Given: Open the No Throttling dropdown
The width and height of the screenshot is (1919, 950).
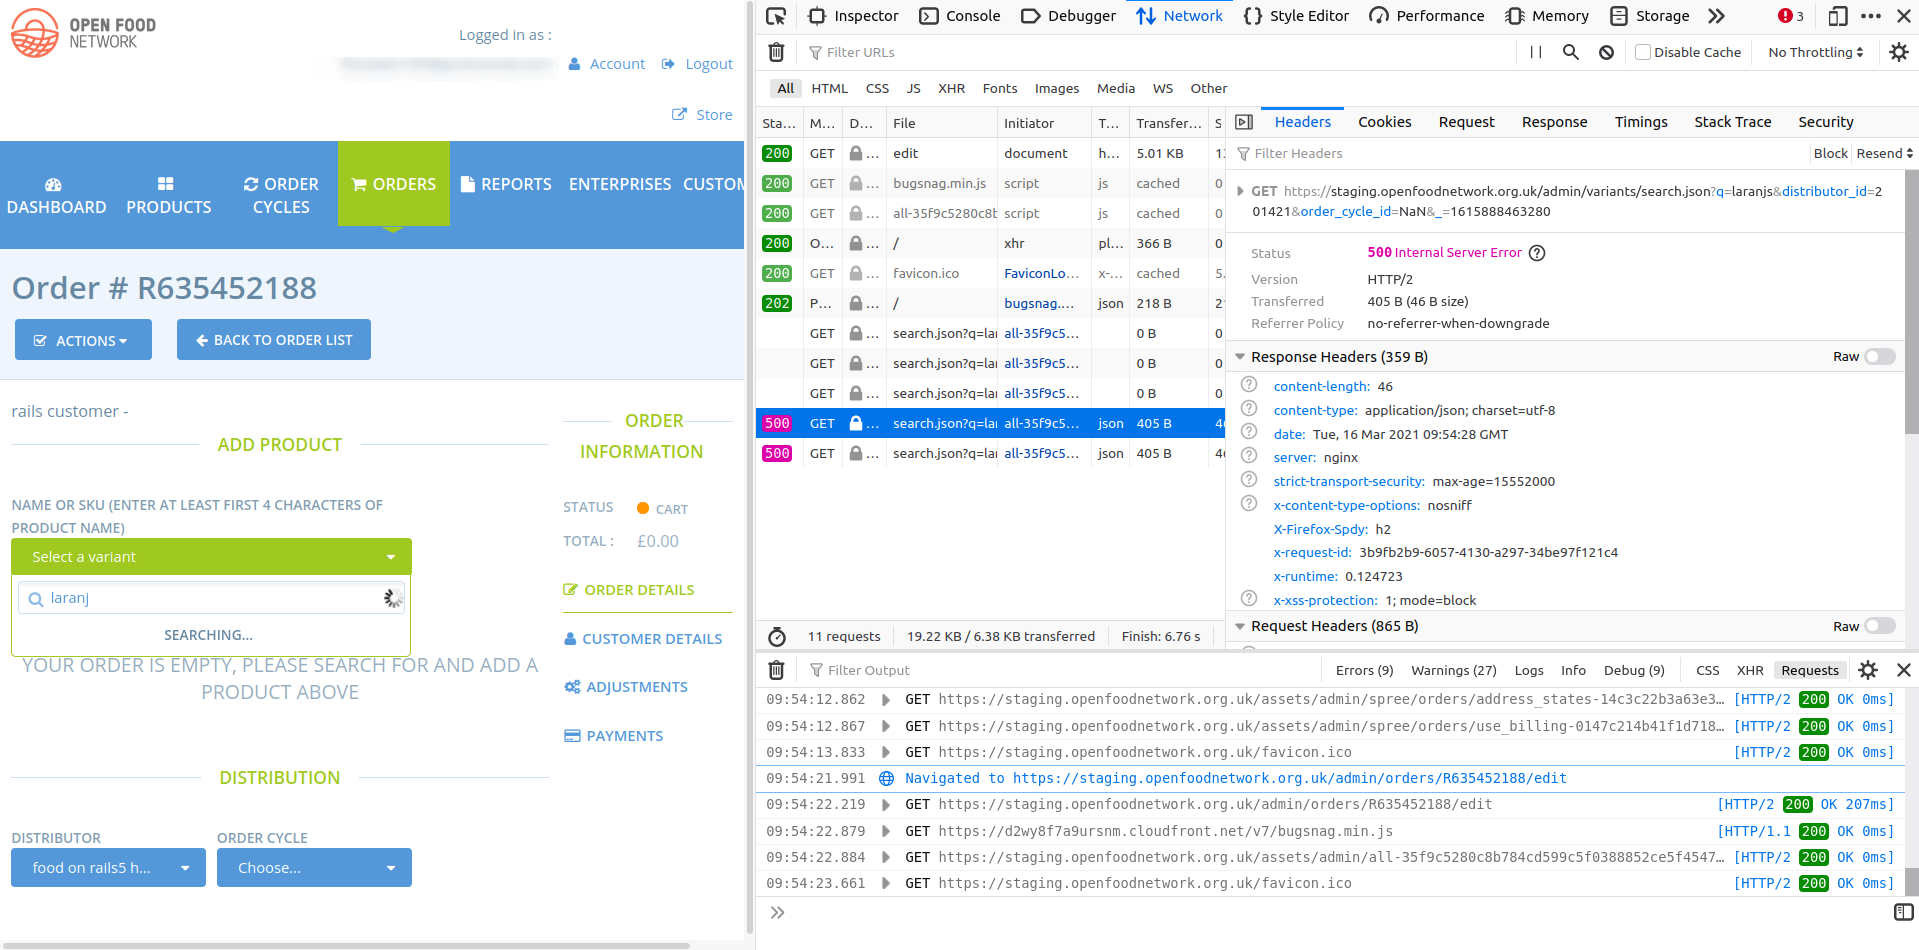Looking at the screenshot, I should click(x=1815, y=52).
